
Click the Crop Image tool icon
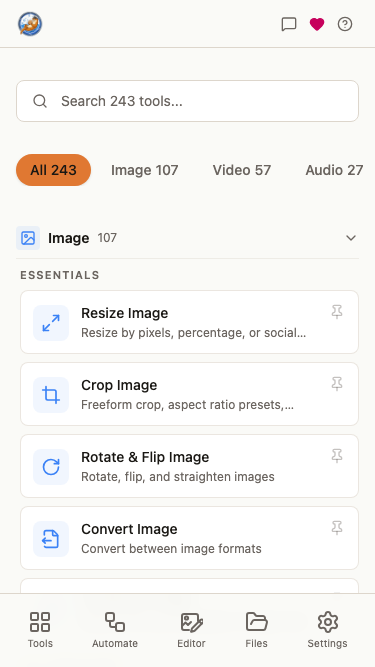coord(51,395)
